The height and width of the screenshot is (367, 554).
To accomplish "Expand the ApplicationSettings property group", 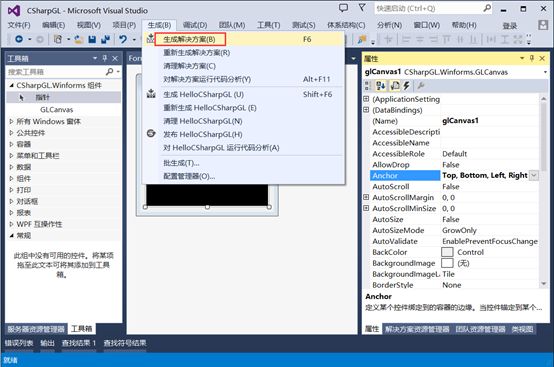I will click(366, 99).
